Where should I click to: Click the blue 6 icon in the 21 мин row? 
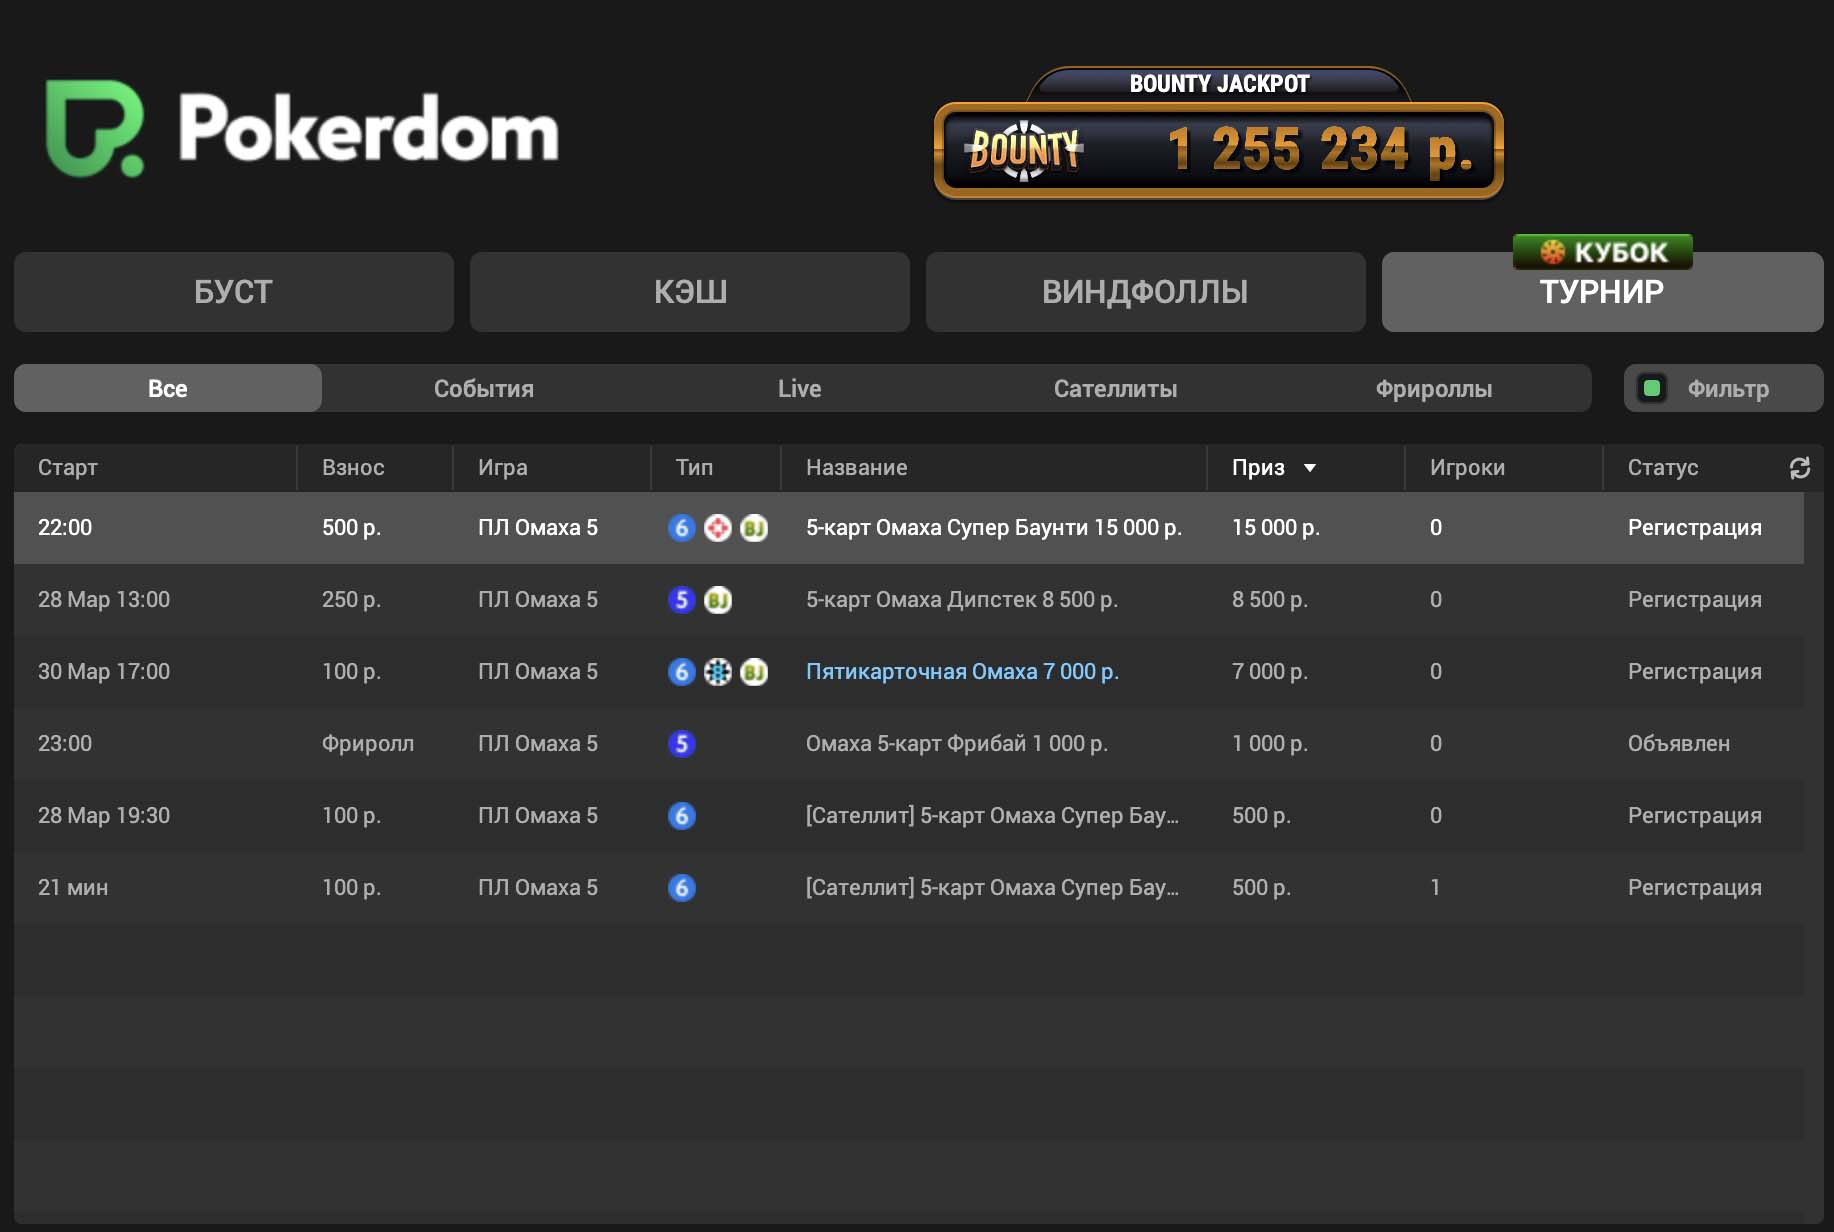[681, 888]
